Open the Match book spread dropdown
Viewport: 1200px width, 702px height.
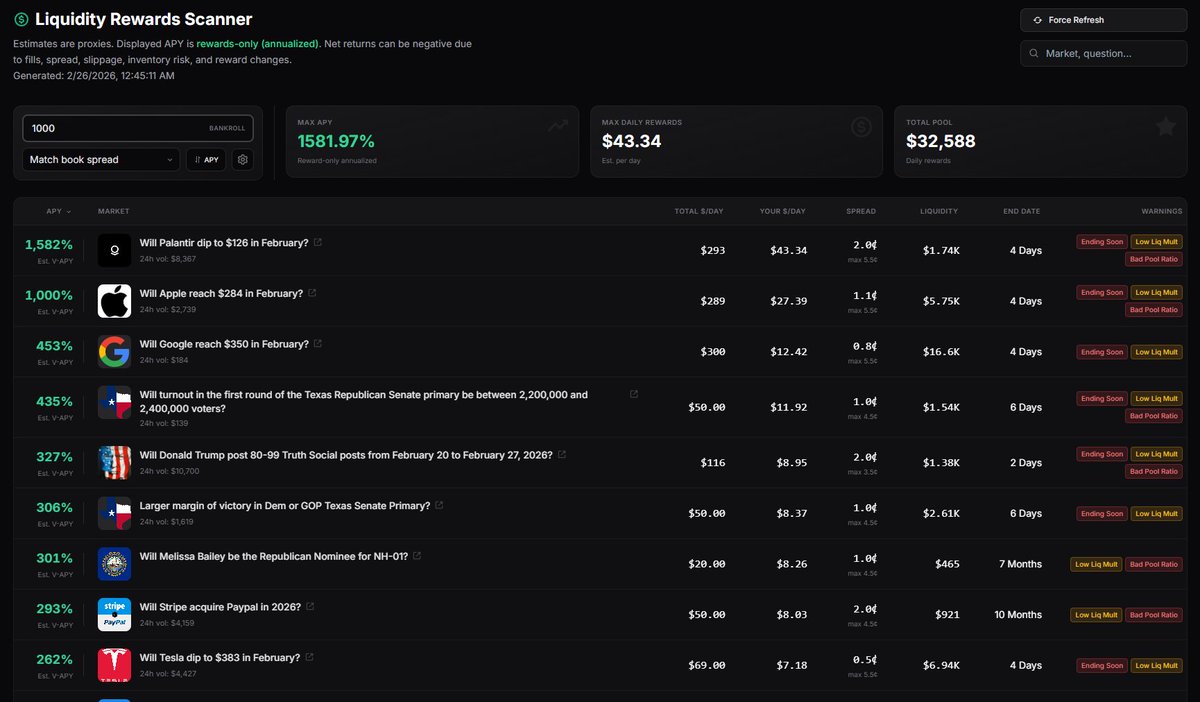point(101,160)
